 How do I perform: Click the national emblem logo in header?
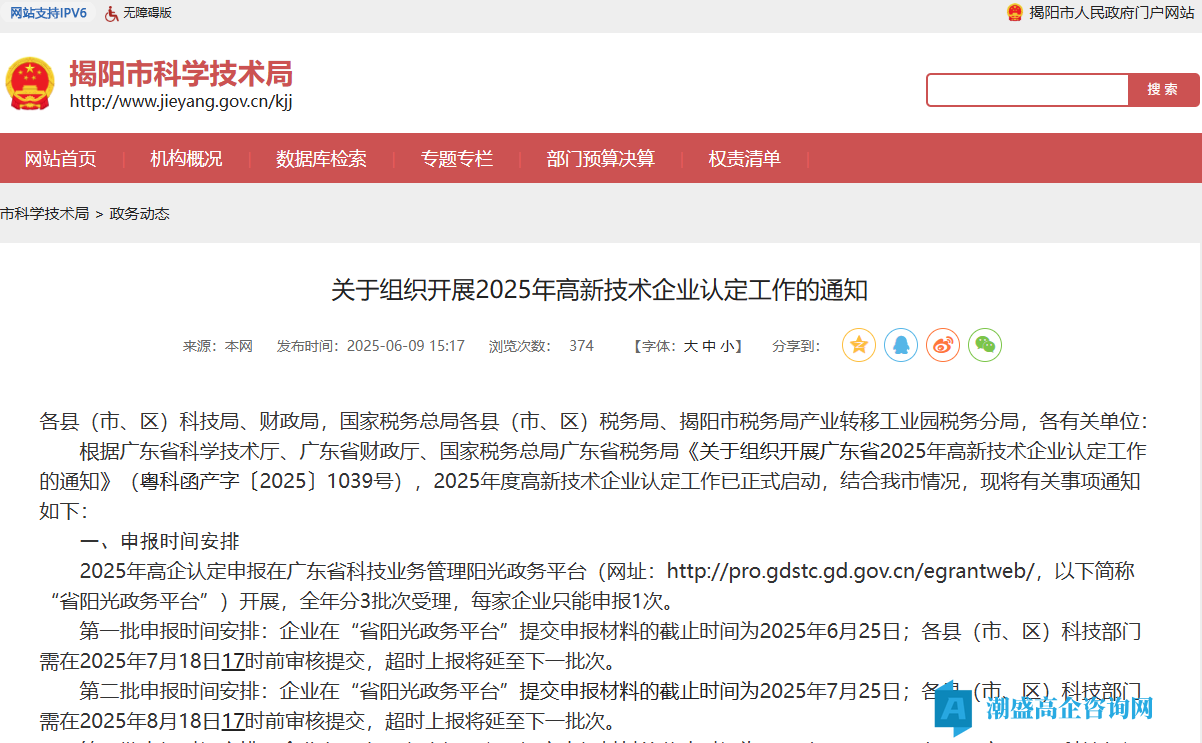coord(30,84)
